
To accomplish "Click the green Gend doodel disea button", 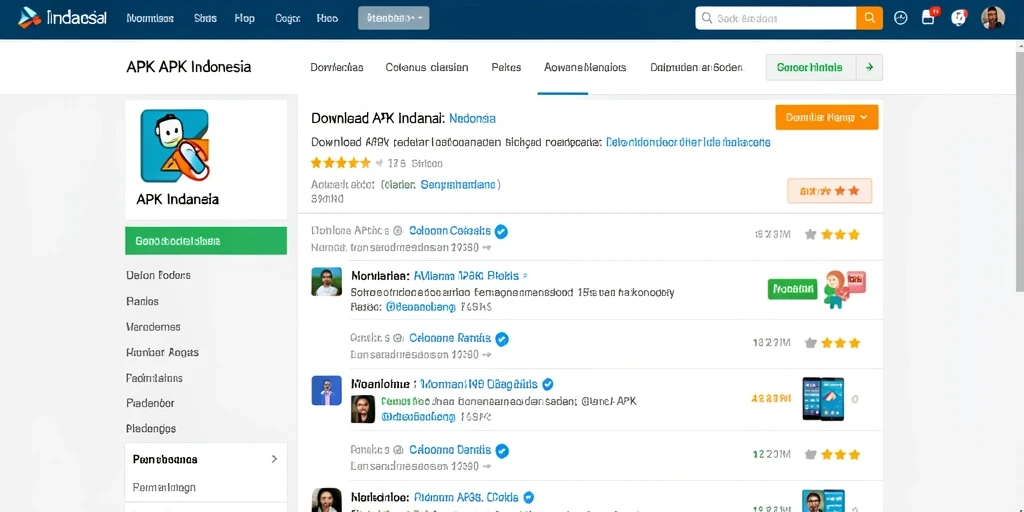I will (x=206, y=241).
